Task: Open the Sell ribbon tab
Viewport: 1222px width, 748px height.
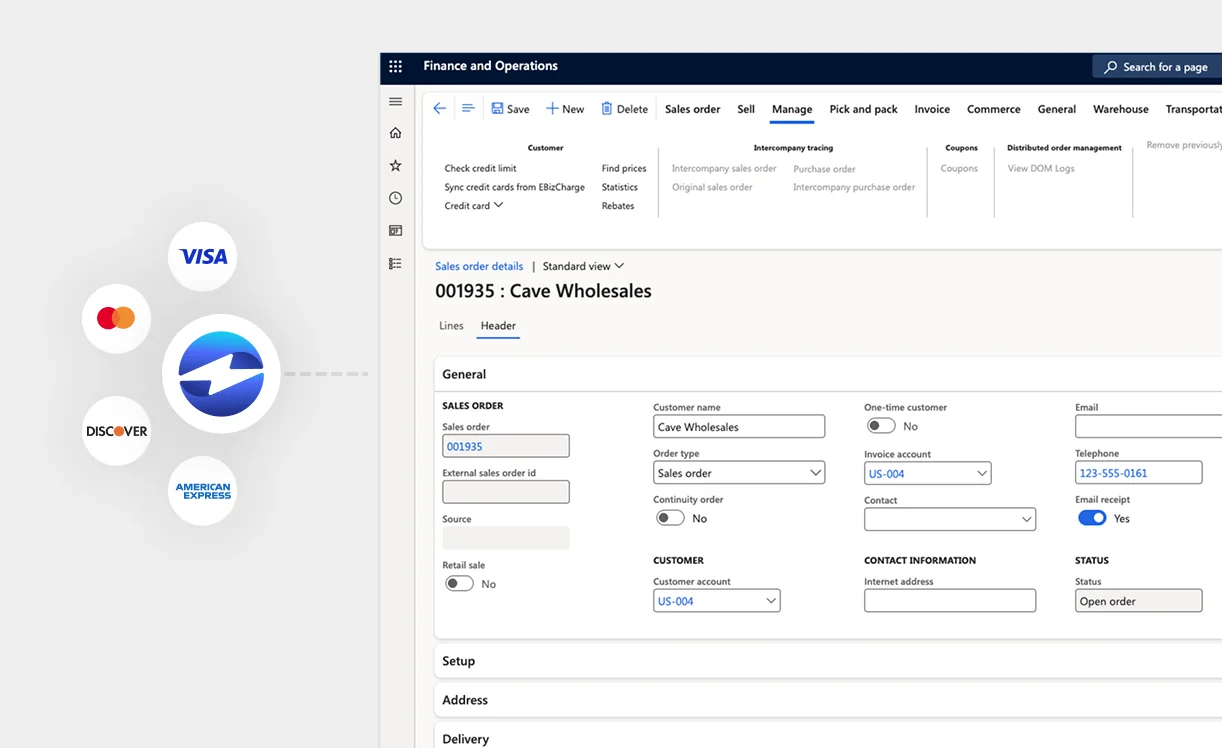Action: tap(746, 109)
